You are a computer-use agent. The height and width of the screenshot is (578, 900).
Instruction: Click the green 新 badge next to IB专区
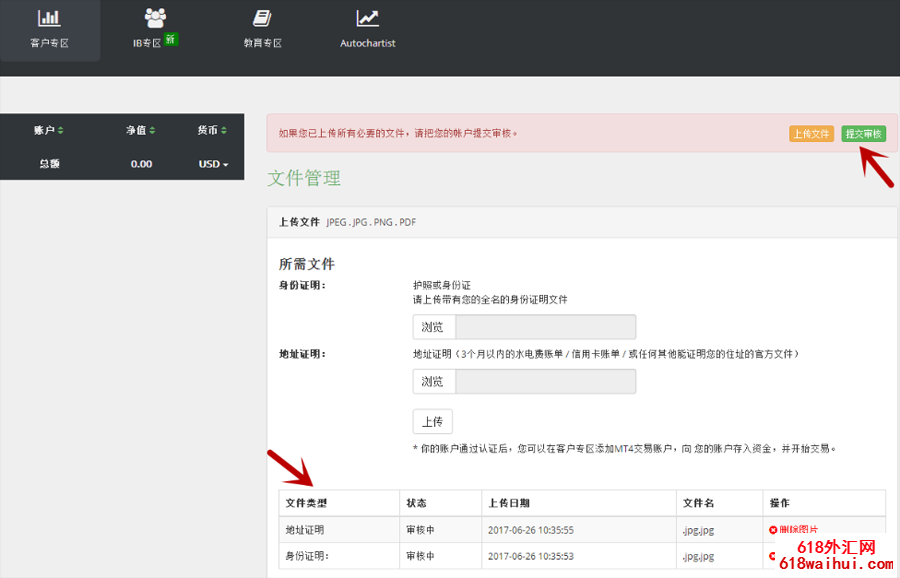[170, 39]
